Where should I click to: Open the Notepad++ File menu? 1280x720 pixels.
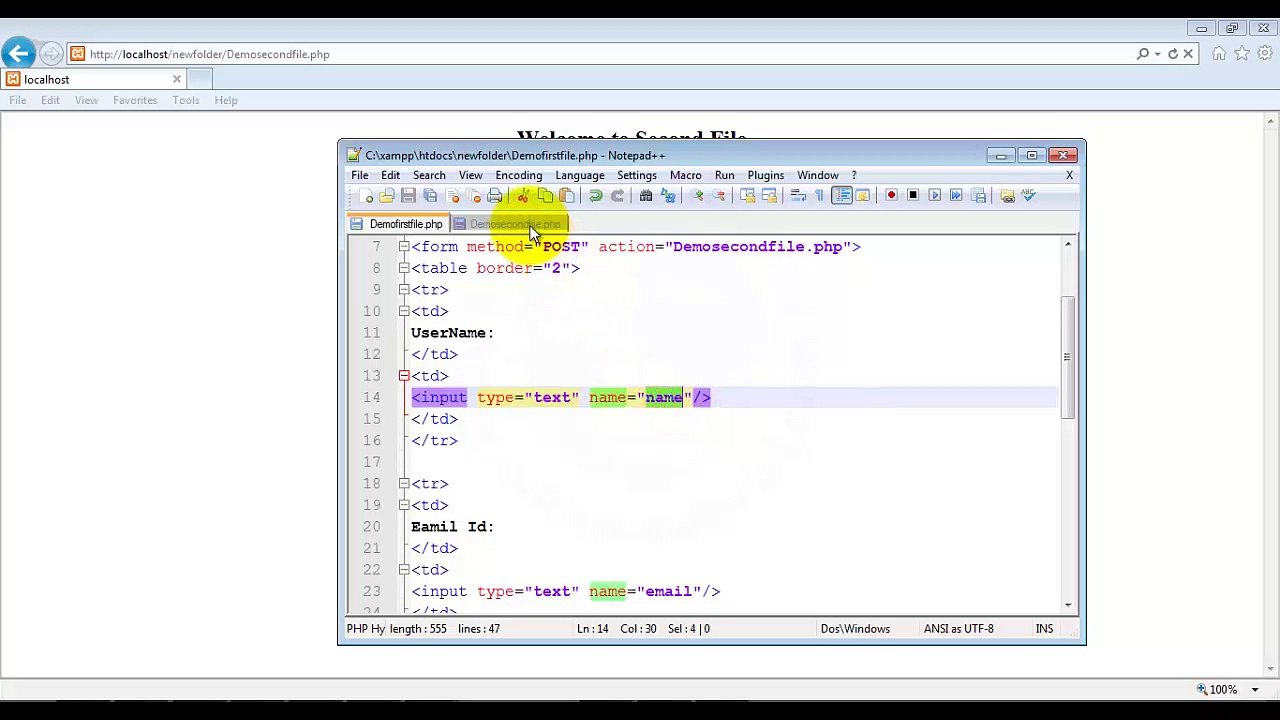coord(359,175)
